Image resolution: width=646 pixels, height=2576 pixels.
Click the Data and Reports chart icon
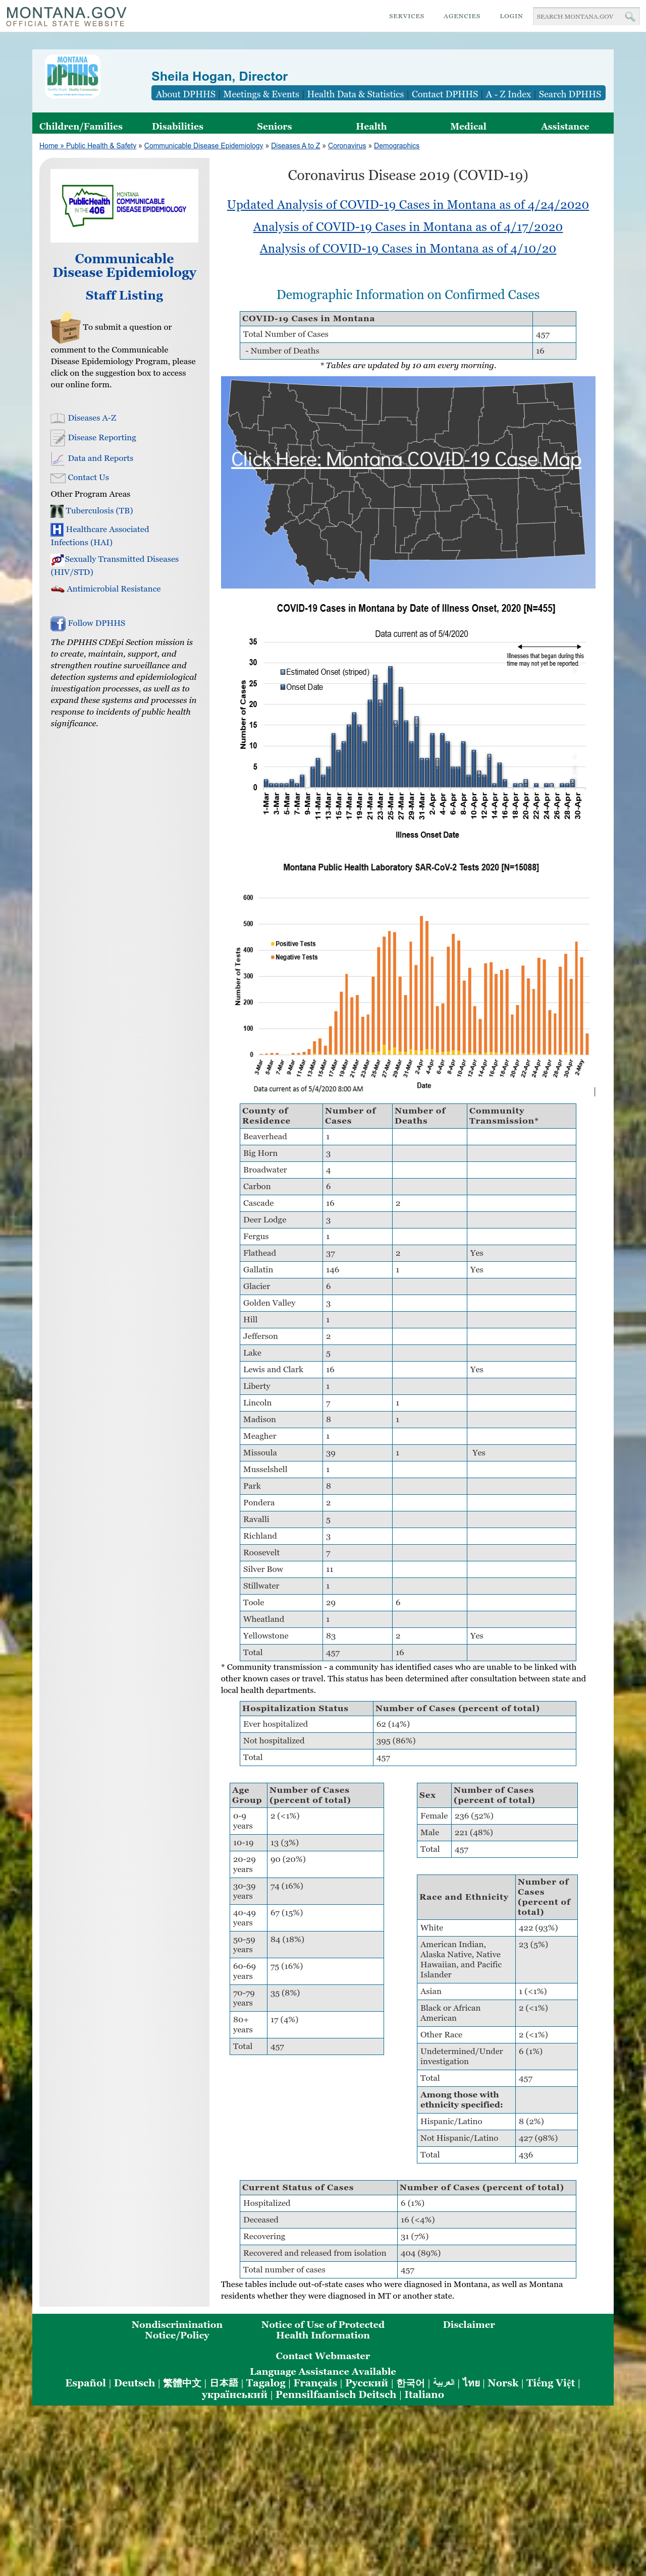pos(58,458)
